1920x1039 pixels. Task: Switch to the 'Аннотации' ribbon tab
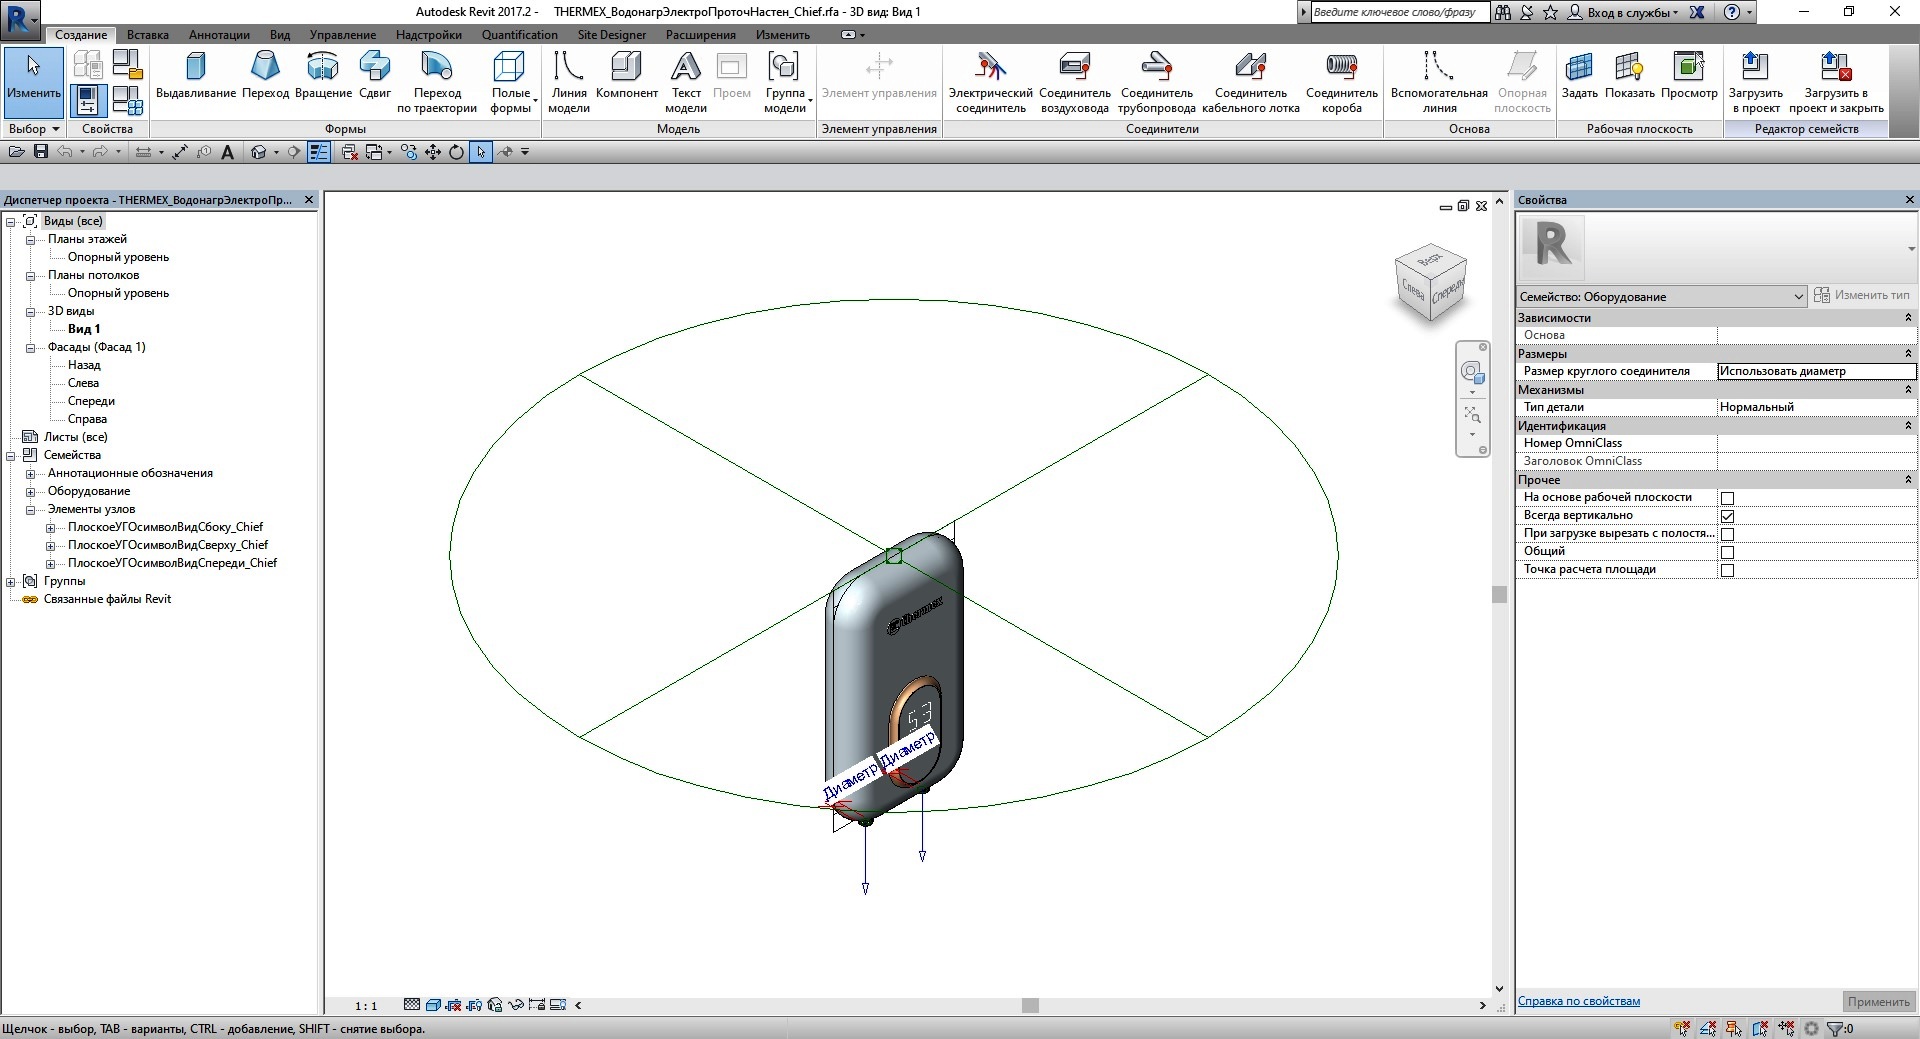click(219, 35)
